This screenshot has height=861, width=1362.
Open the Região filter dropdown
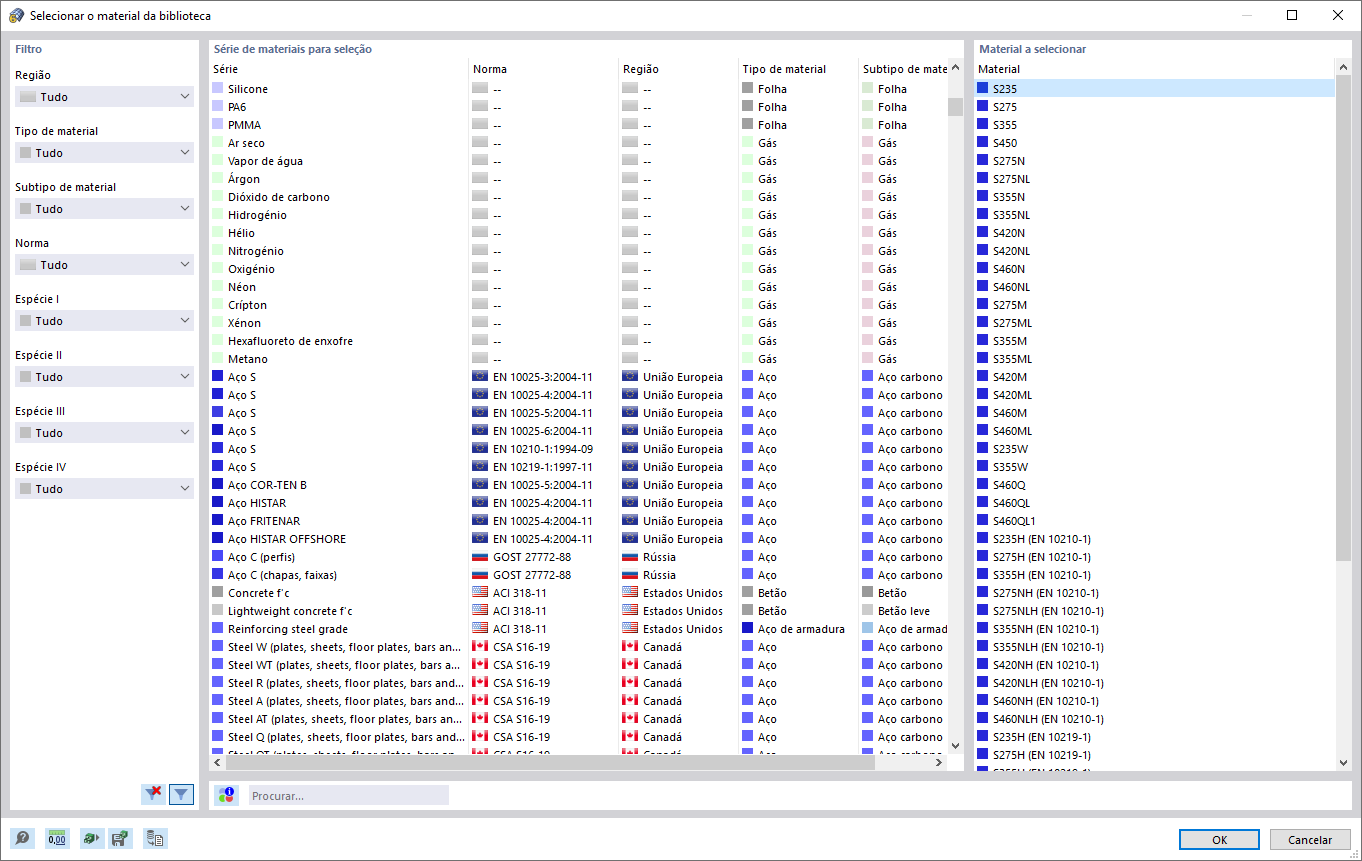click(104, 97)
